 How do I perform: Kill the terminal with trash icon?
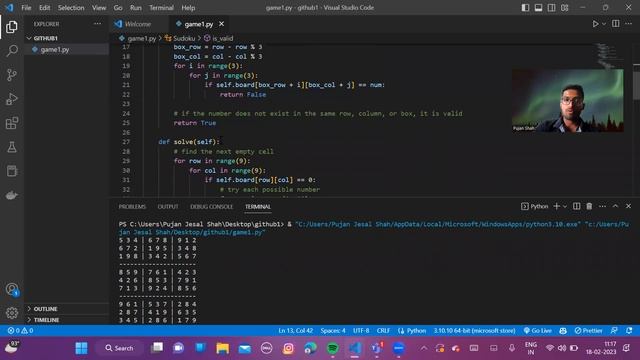point(589,206)
